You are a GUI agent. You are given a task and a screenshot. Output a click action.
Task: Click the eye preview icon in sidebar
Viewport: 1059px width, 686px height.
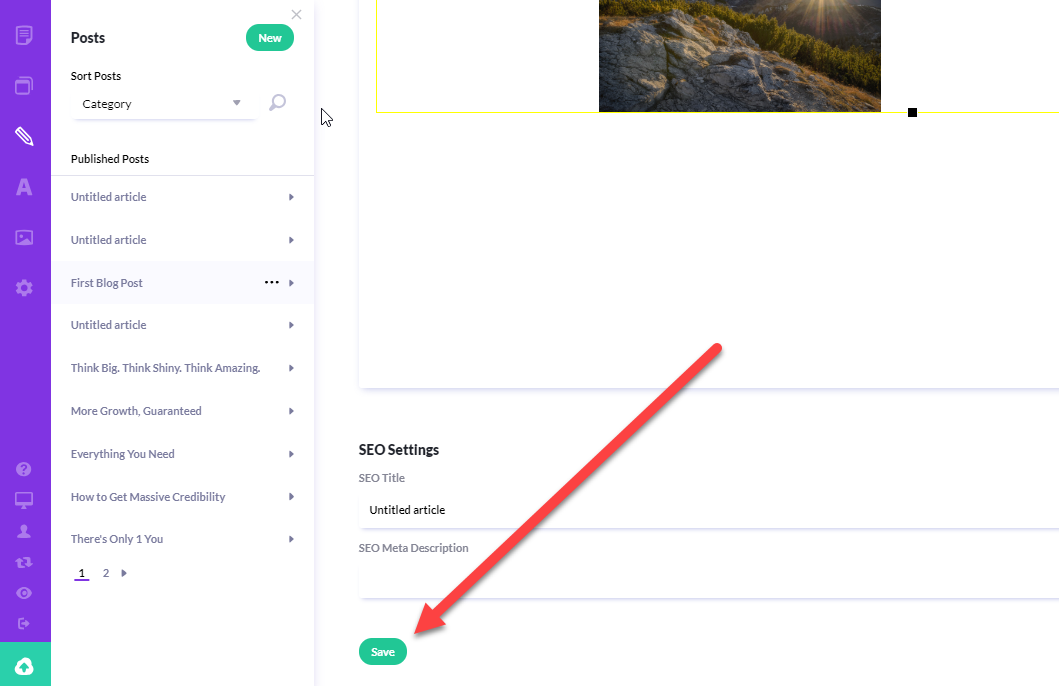click(24, 593)
